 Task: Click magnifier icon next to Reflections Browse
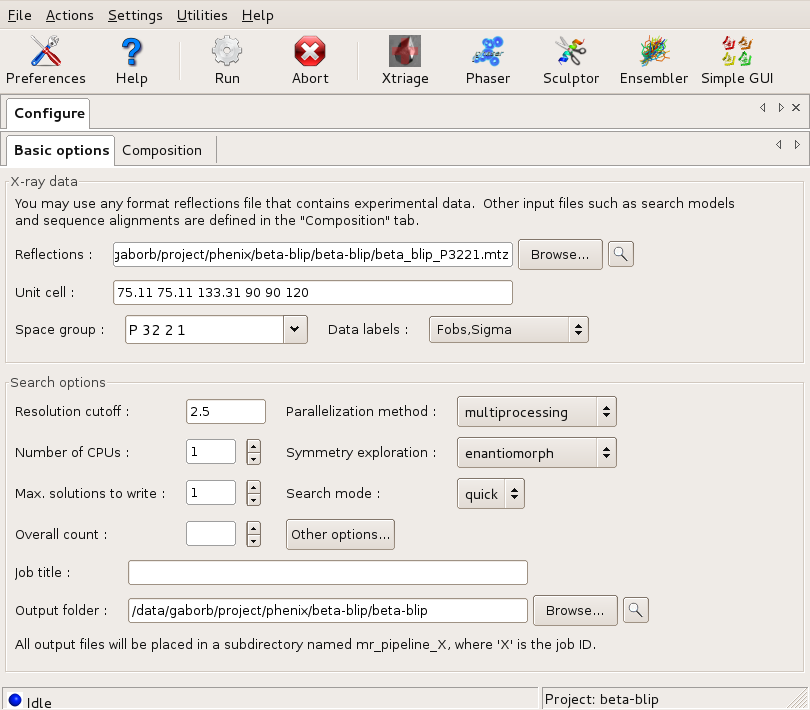pyautogui.click(x=620, y=254)
